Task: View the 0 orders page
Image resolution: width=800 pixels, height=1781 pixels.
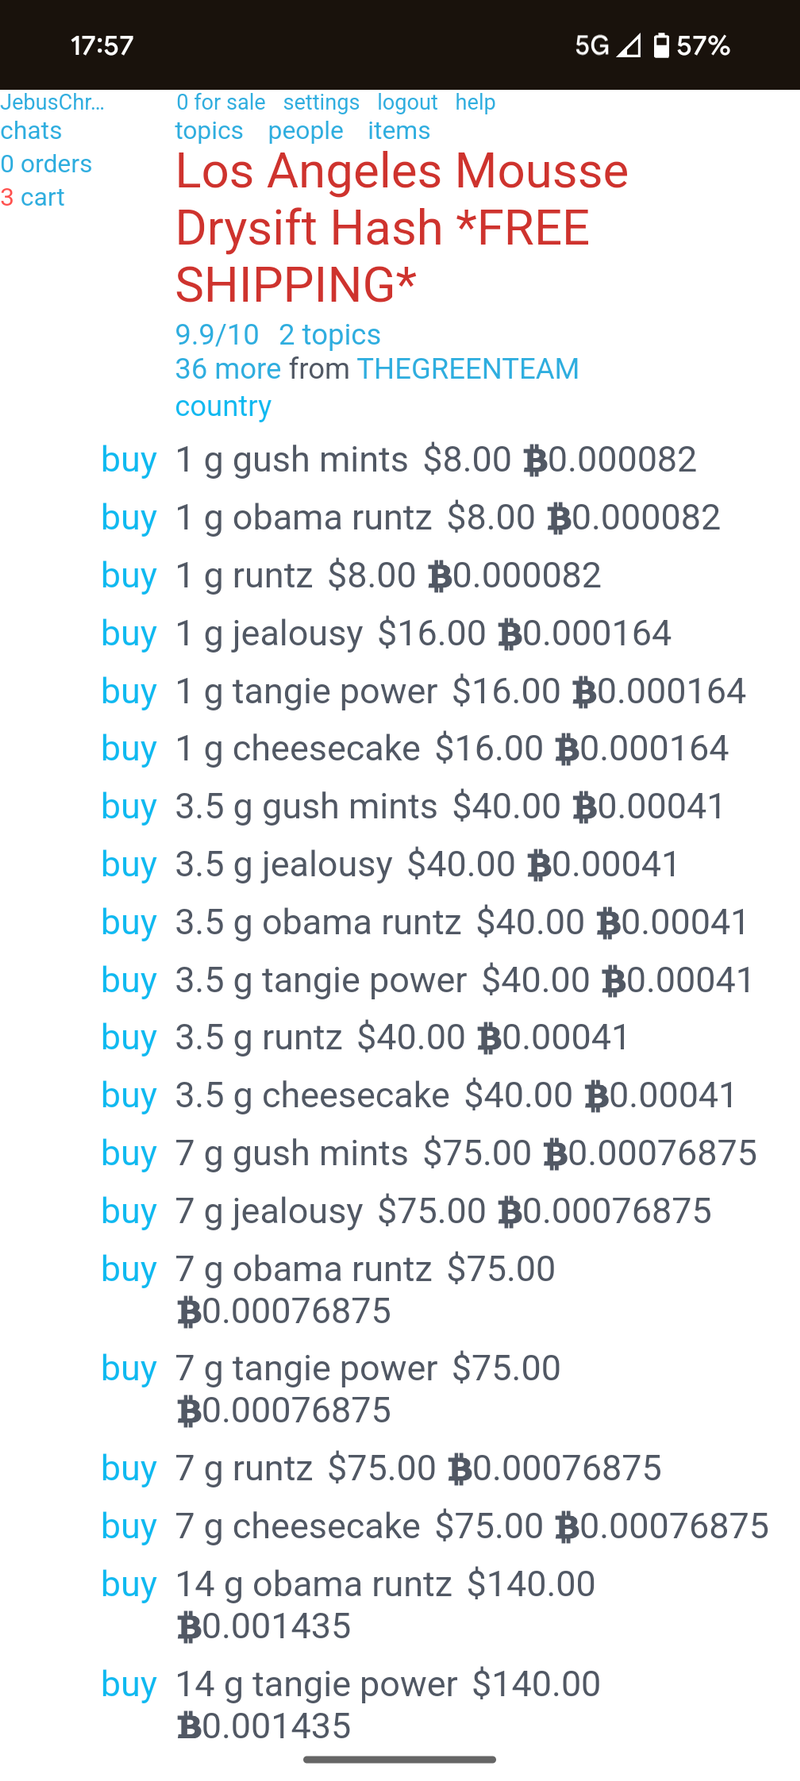Action: (46, 164)
